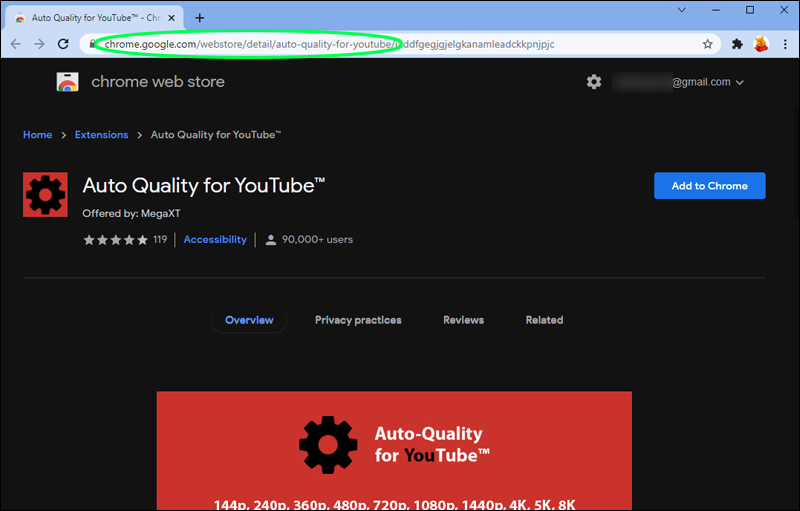Expand the gmail.com account dropdown
The height and width of the screenshot is (511, 800).
[x=739, y=82]
